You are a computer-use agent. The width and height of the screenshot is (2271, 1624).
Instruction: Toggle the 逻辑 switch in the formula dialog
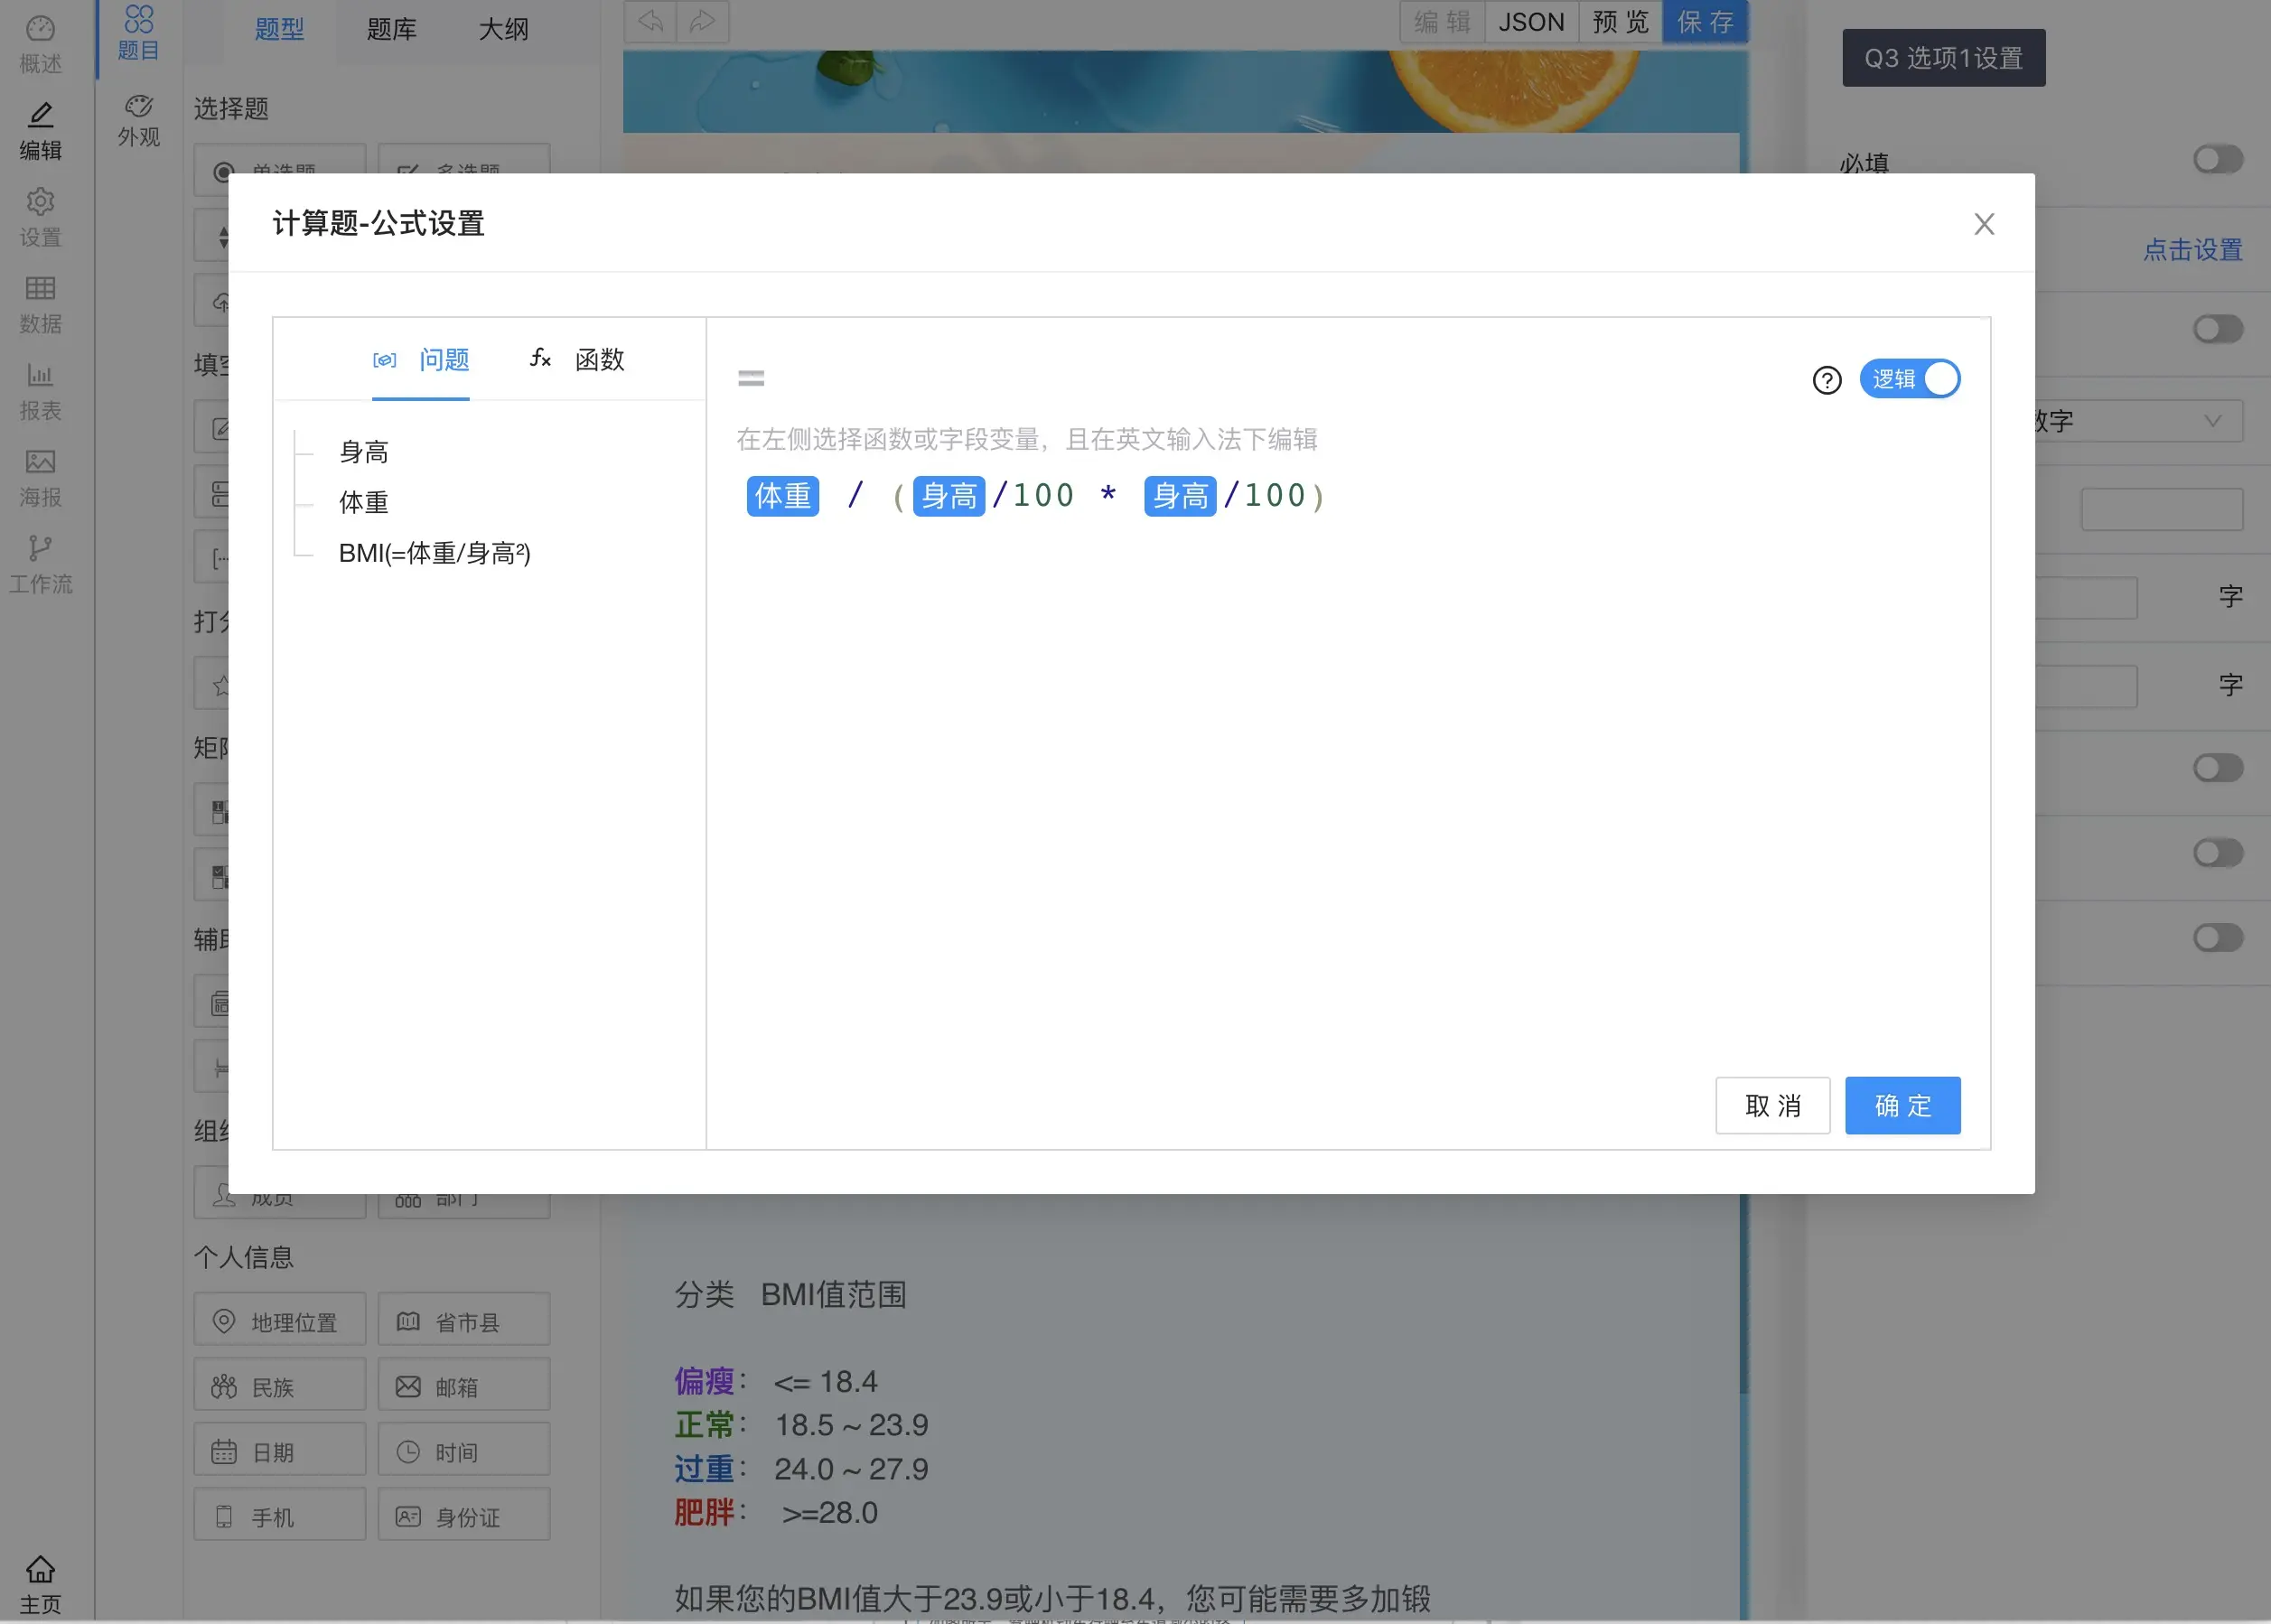(1908, 378)
